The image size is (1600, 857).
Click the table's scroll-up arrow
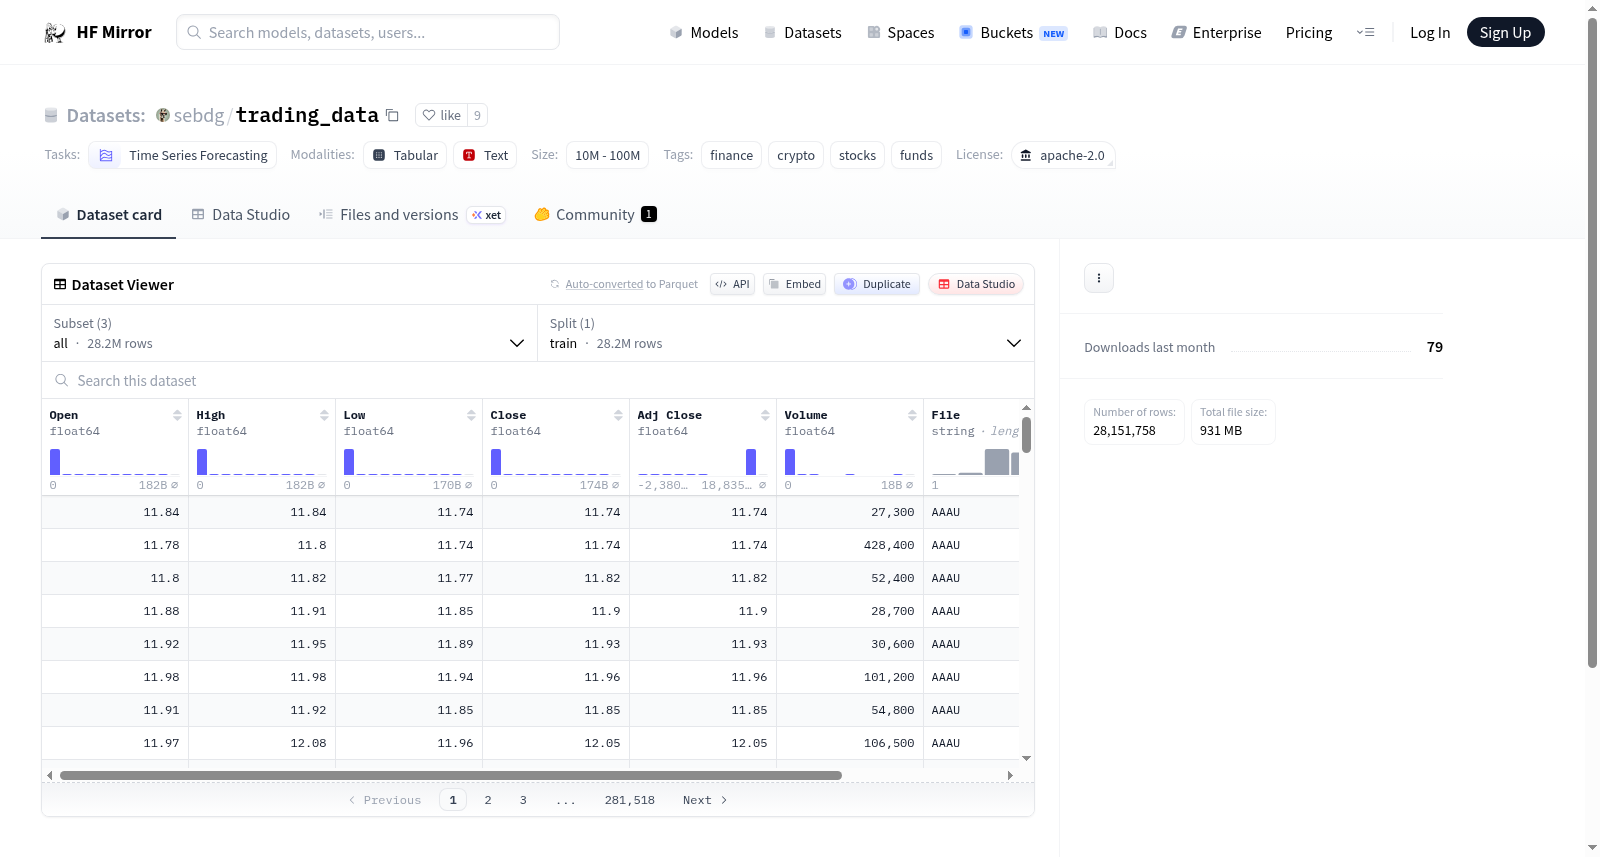coord(1026,407)
